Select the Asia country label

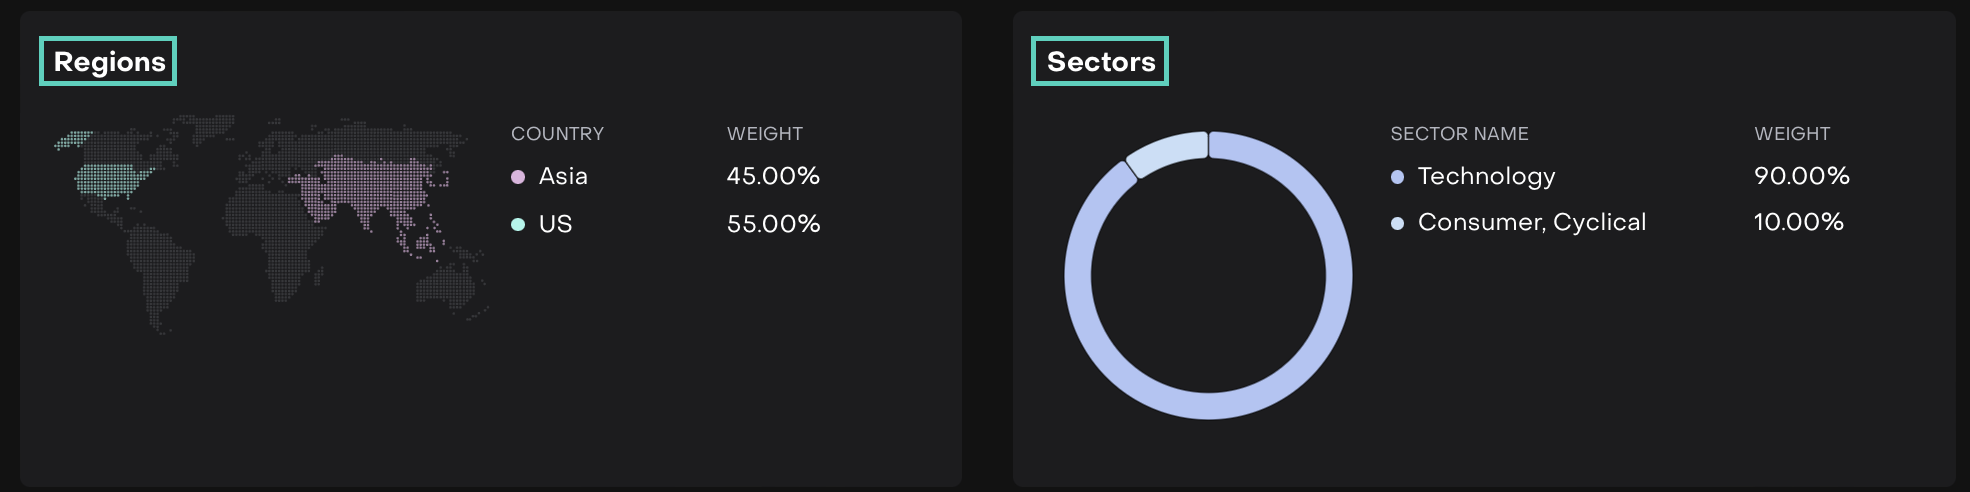tap(563, 176)
